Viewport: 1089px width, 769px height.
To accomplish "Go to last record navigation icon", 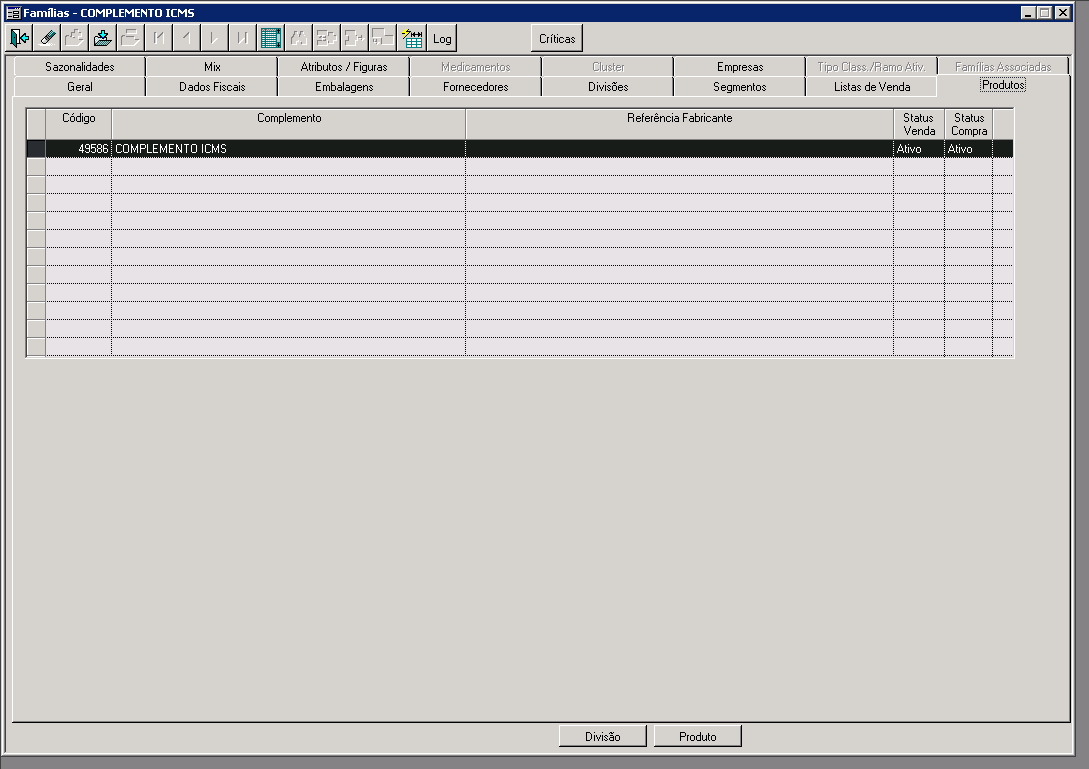I will [242, 38].
